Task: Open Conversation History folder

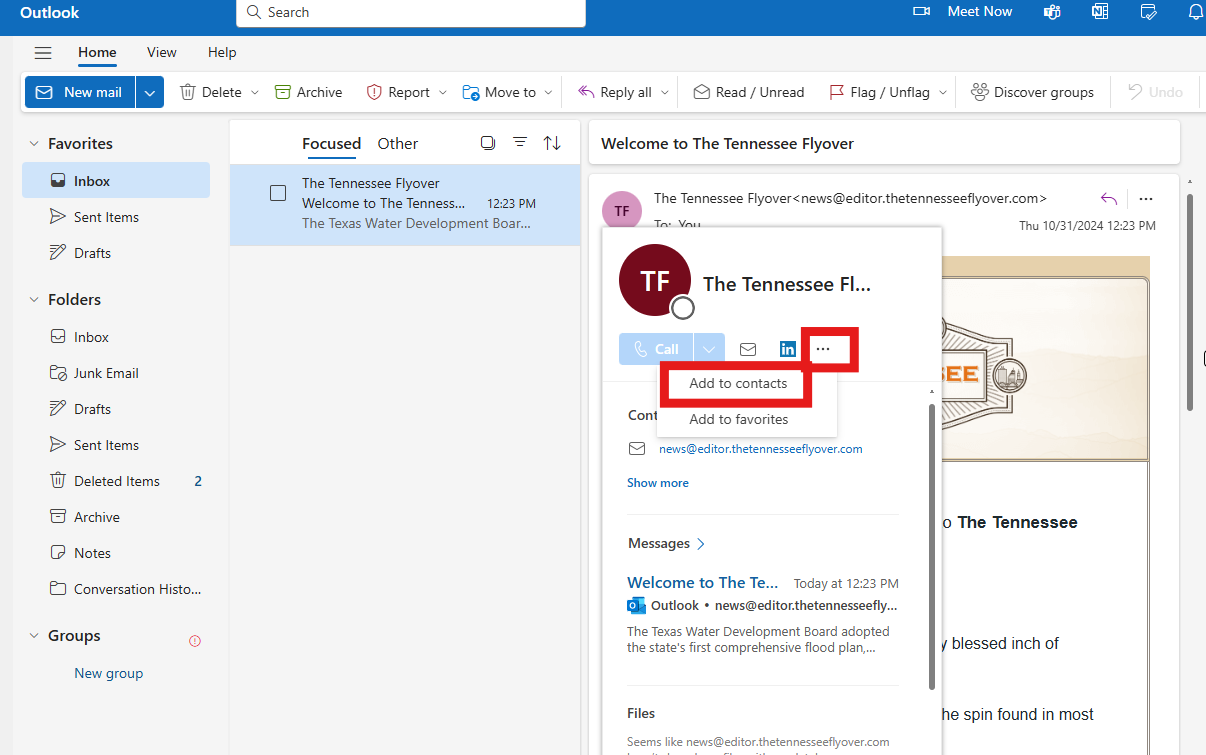Action: (116, 589)
